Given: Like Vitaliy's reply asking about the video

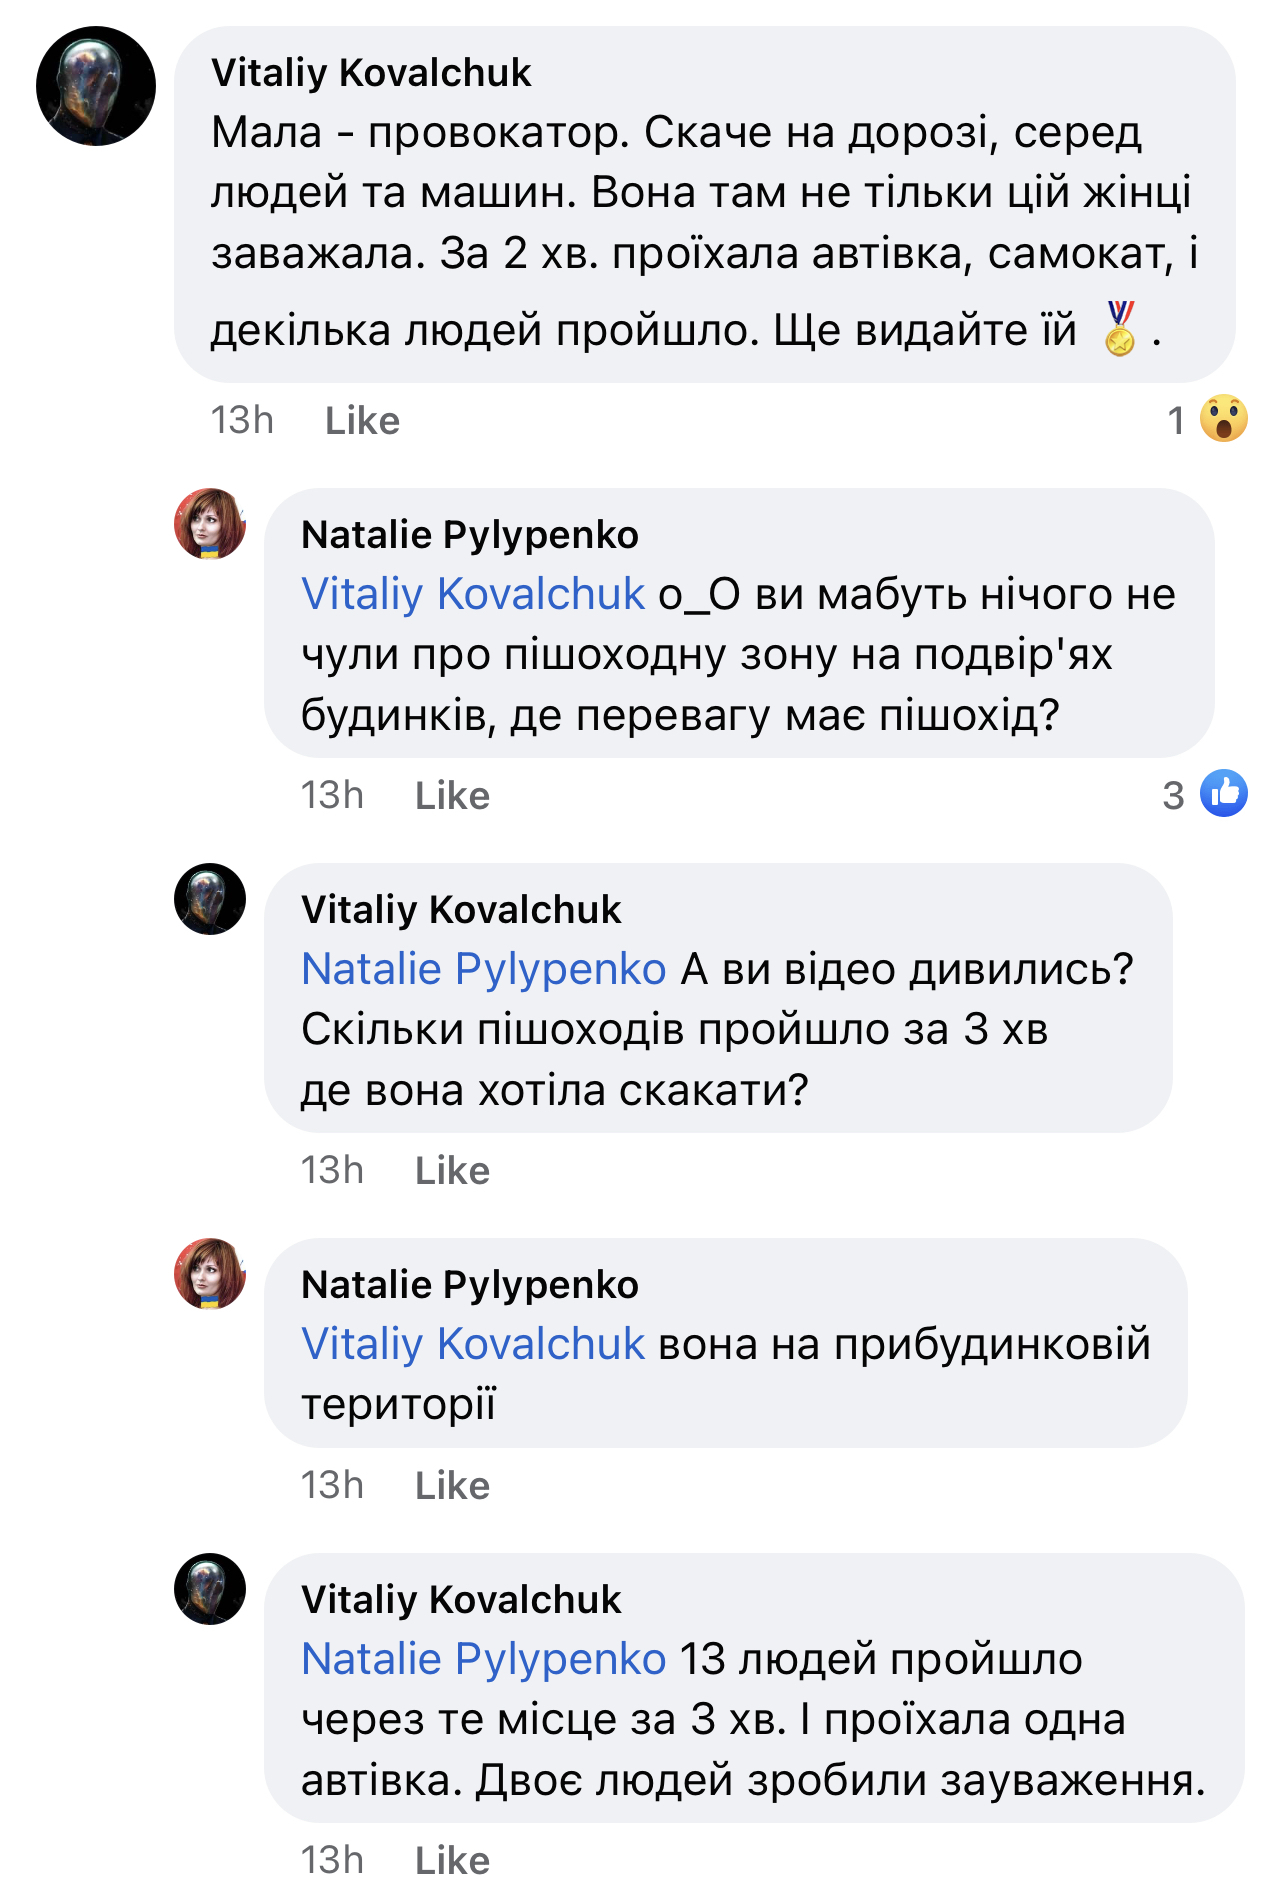Looking at the screenshot, I should [x=452, y=1171].
